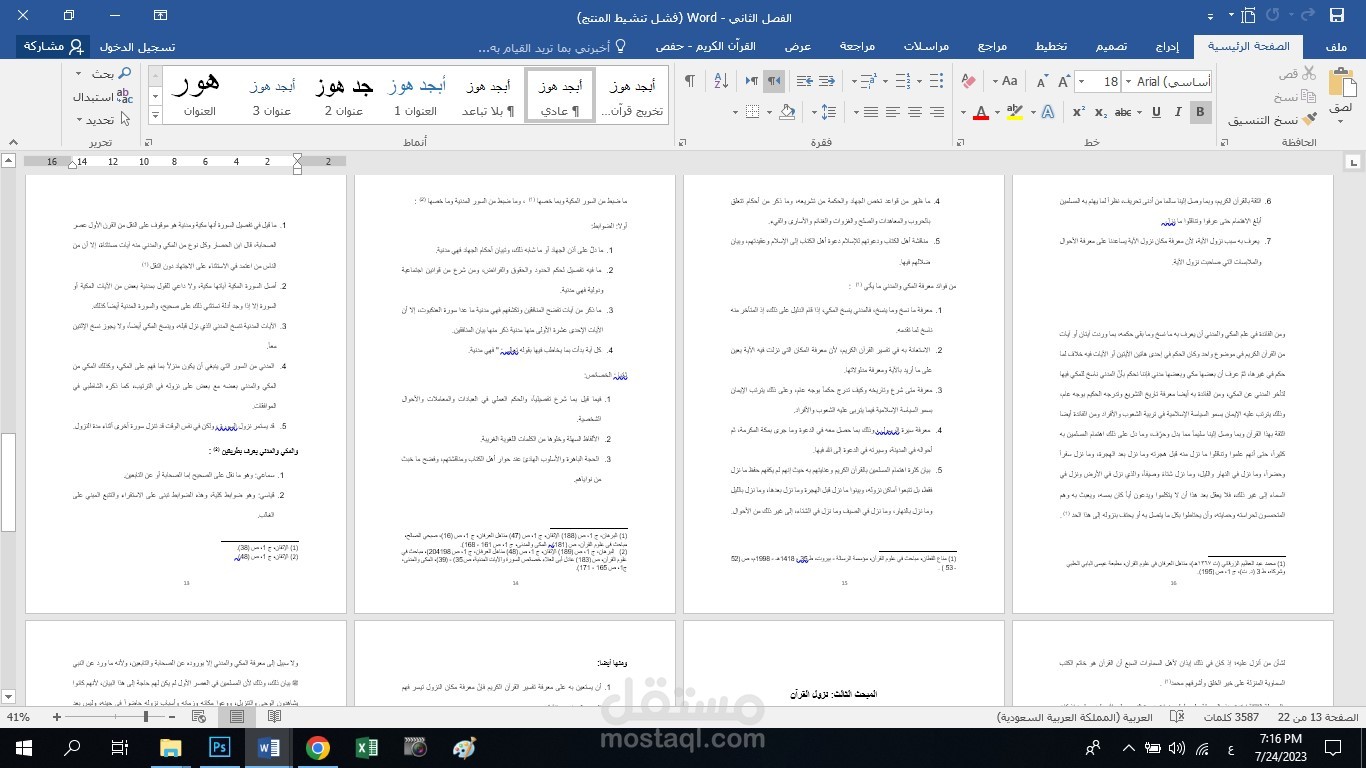The height and width of the screenshot is (768, 1366).
Task: Apply the No Spacing (بلا تباعد) style
Action: (x=488, y=96)
